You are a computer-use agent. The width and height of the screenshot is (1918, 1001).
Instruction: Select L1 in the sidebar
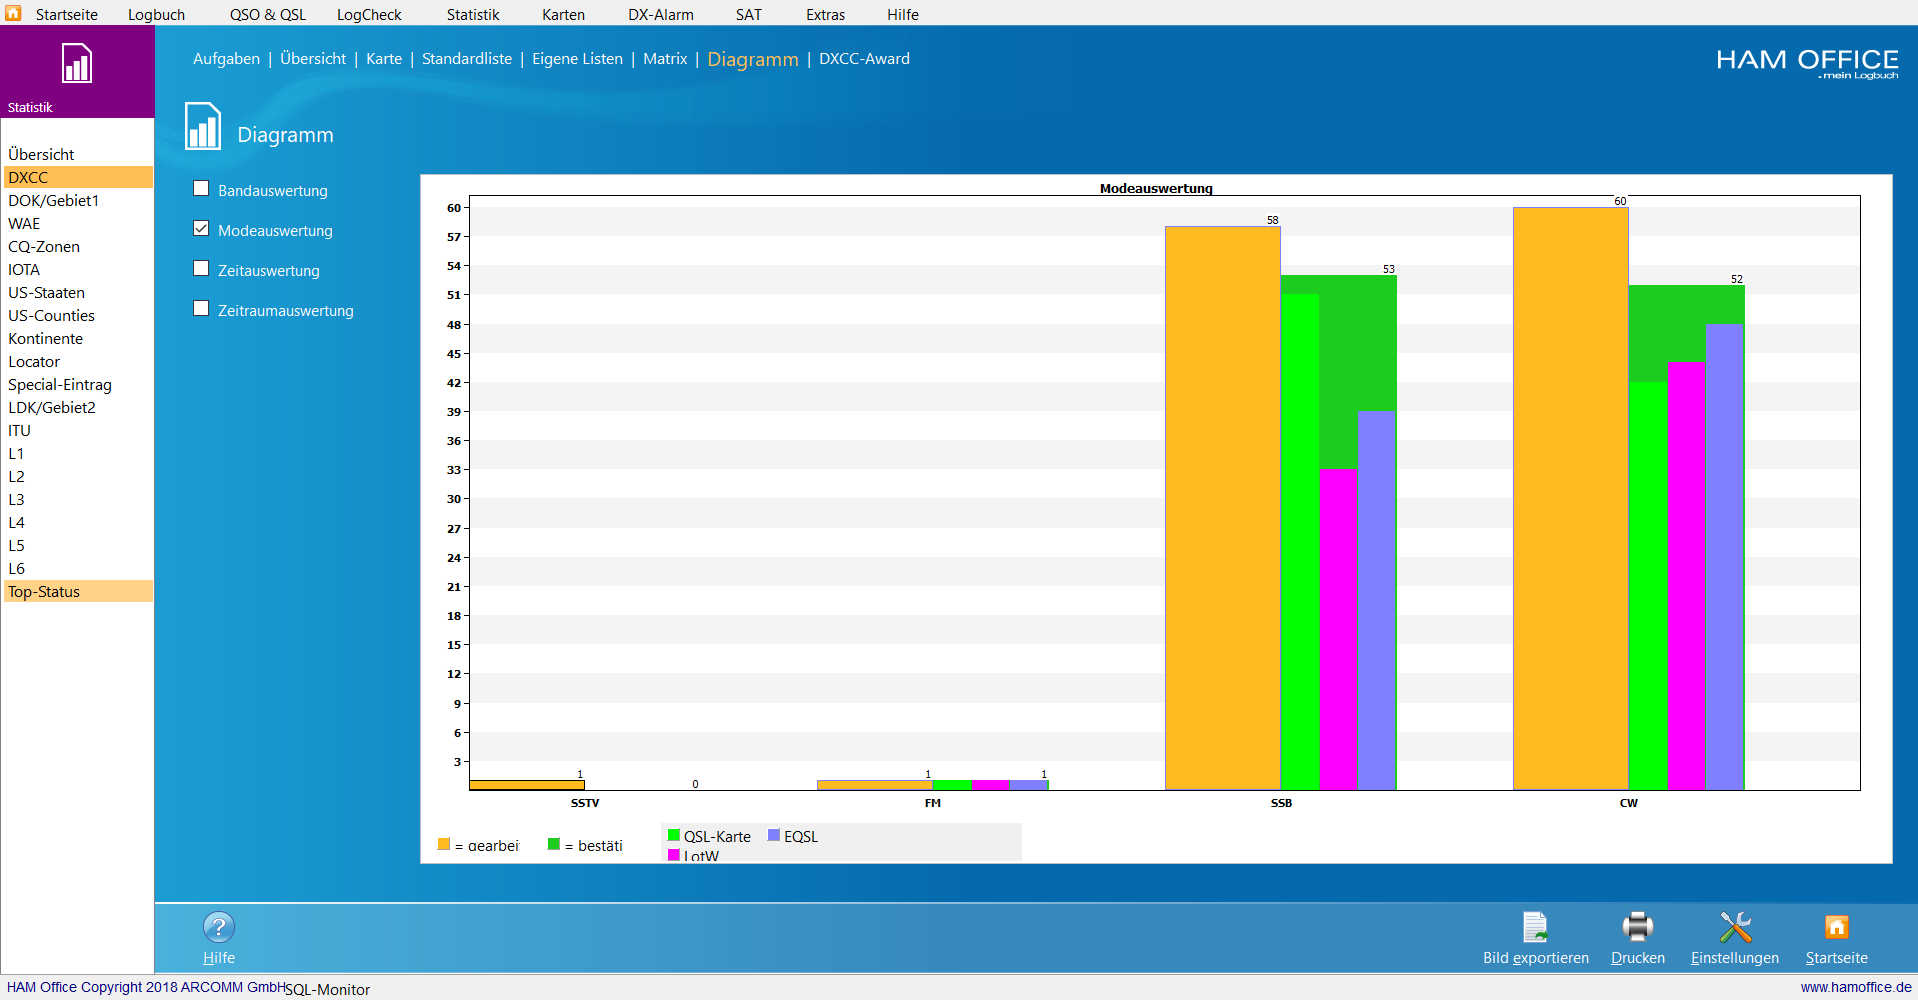pyautogui.click(x=78, y=453)
